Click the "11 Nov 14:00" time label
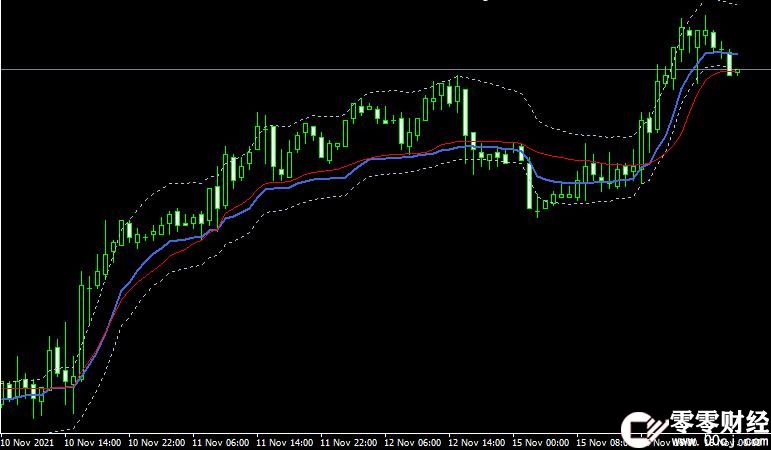 [x=285, y=443]
